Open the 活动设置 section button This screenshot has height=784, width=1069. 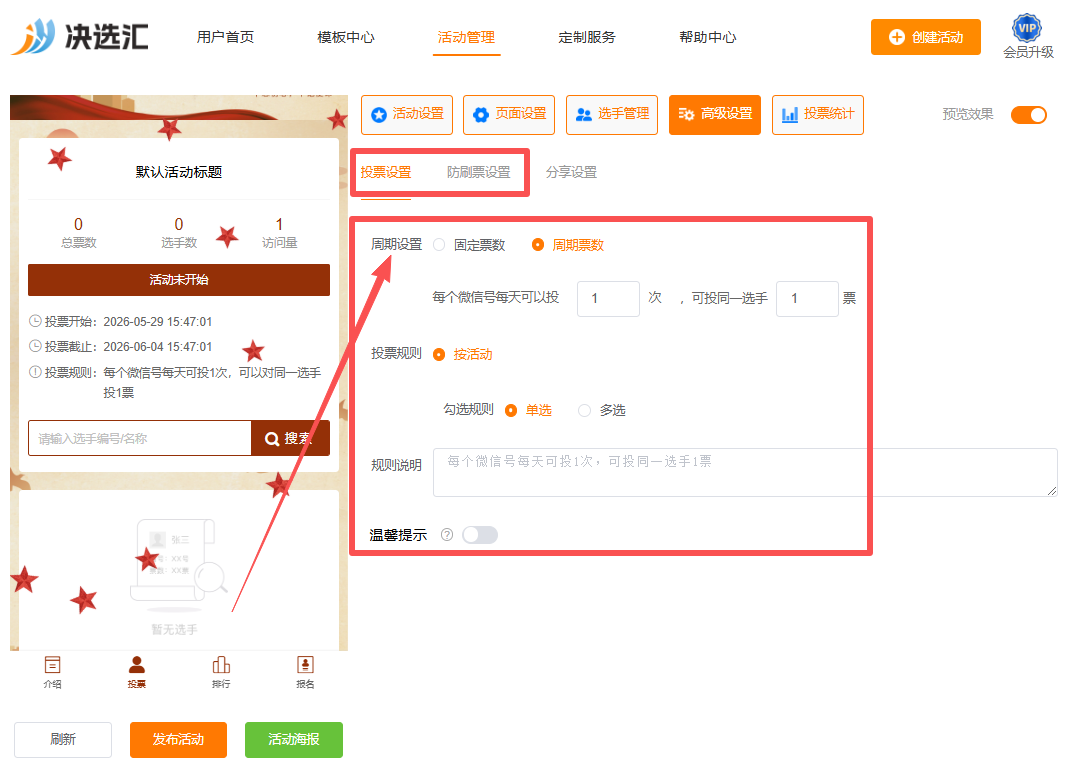pos(407,115)
